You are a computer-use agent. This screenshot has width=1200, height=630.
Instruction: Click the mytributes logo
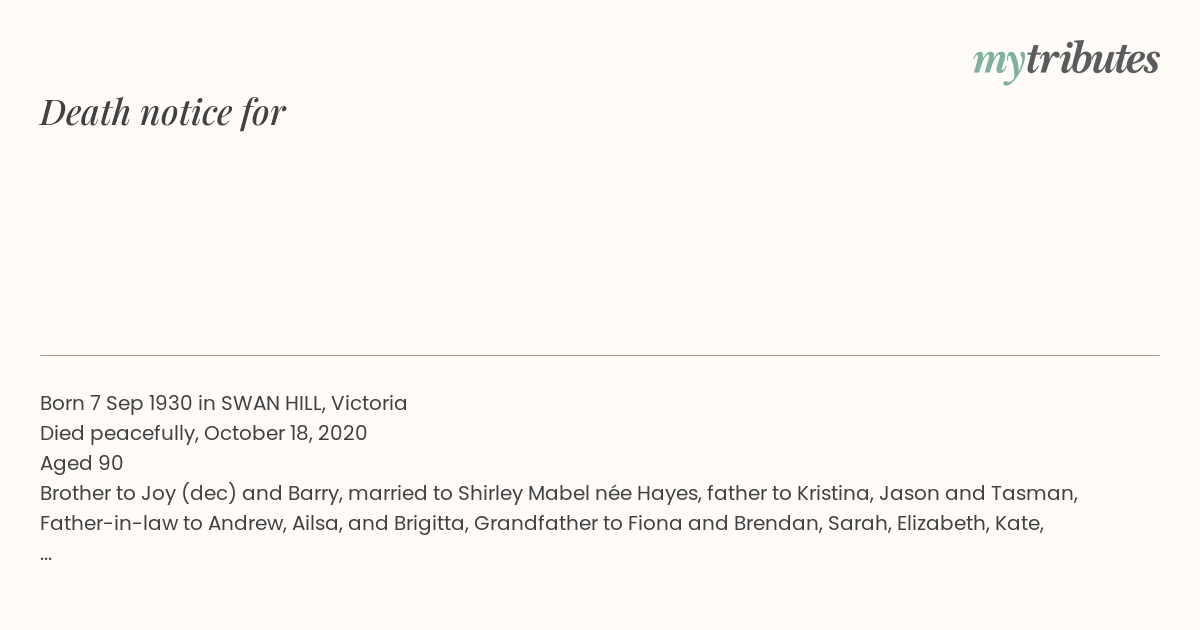pyautogui.click(x=1066, y=60)
